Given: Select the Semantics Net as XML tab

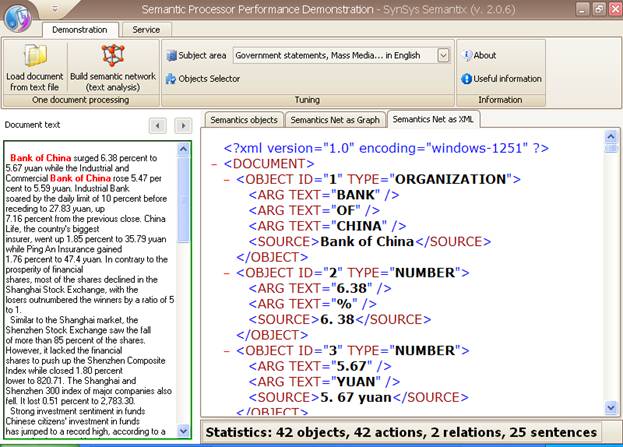Looking at the screenshot, I should [x=433, y=119].
